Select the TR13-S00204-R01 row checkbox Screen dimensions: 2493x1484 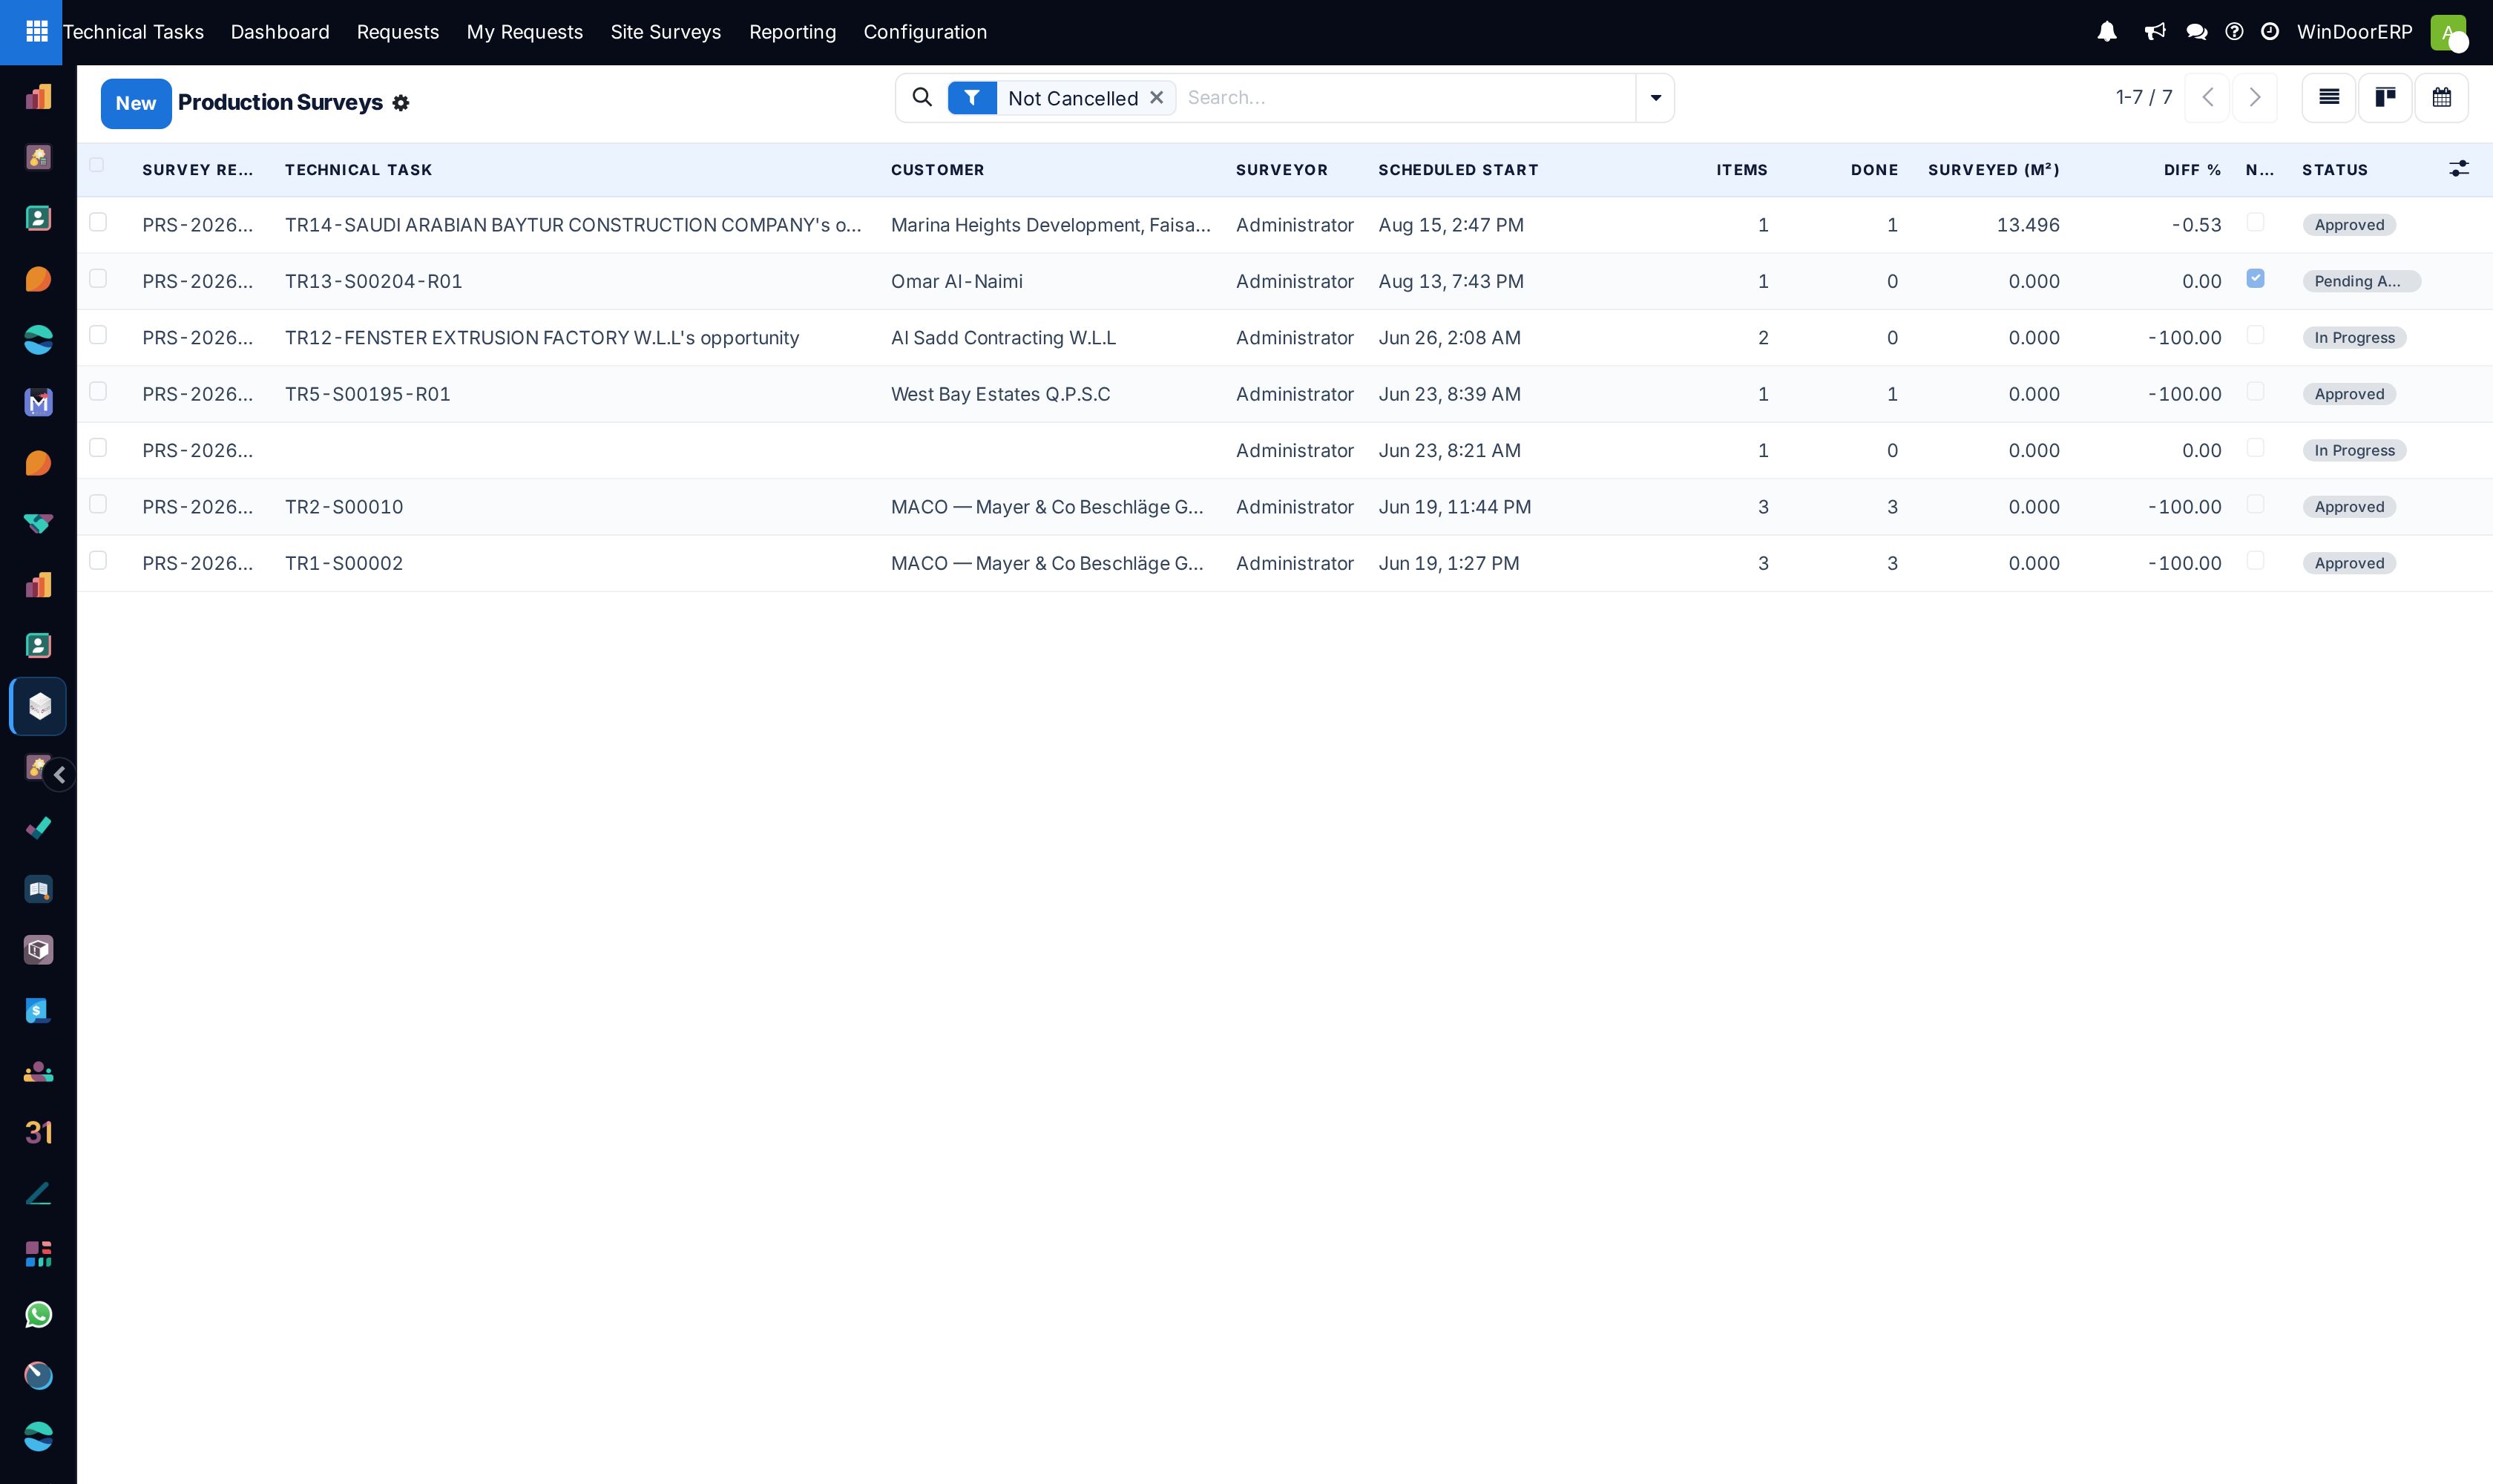tap(98, 278)
